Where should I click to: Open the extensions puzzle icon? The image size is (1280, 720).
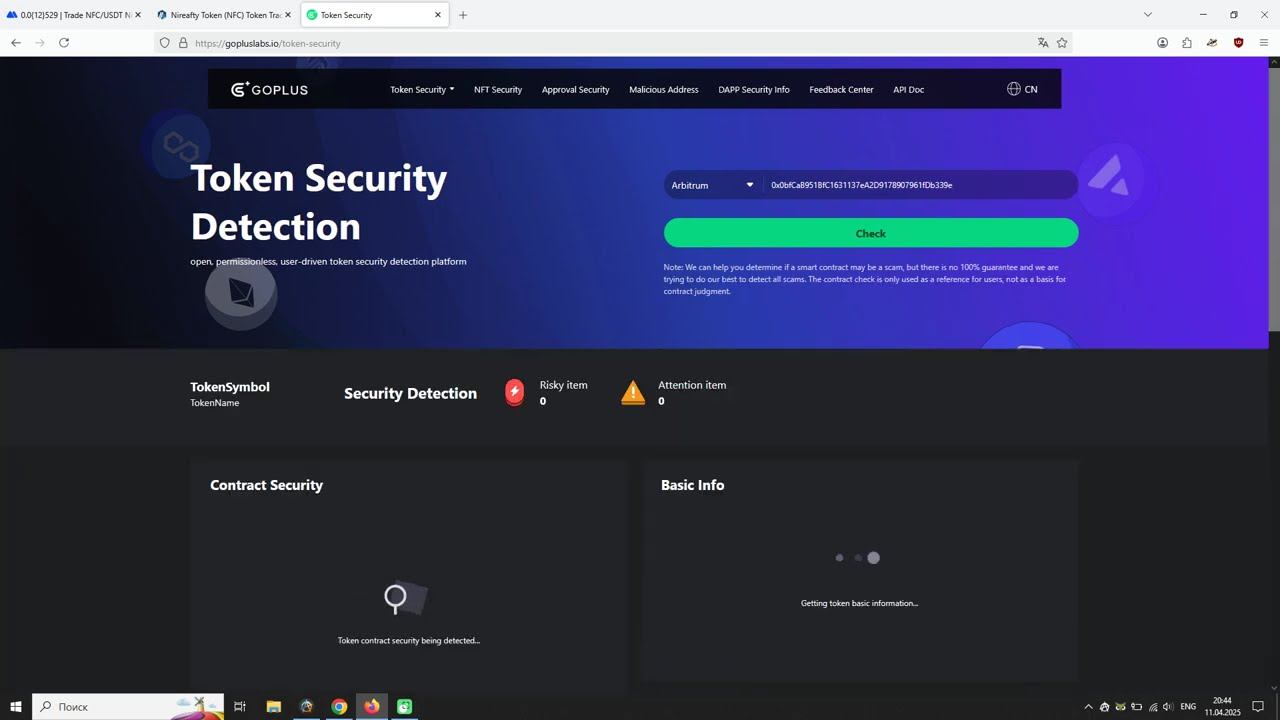pos(1187,43)
